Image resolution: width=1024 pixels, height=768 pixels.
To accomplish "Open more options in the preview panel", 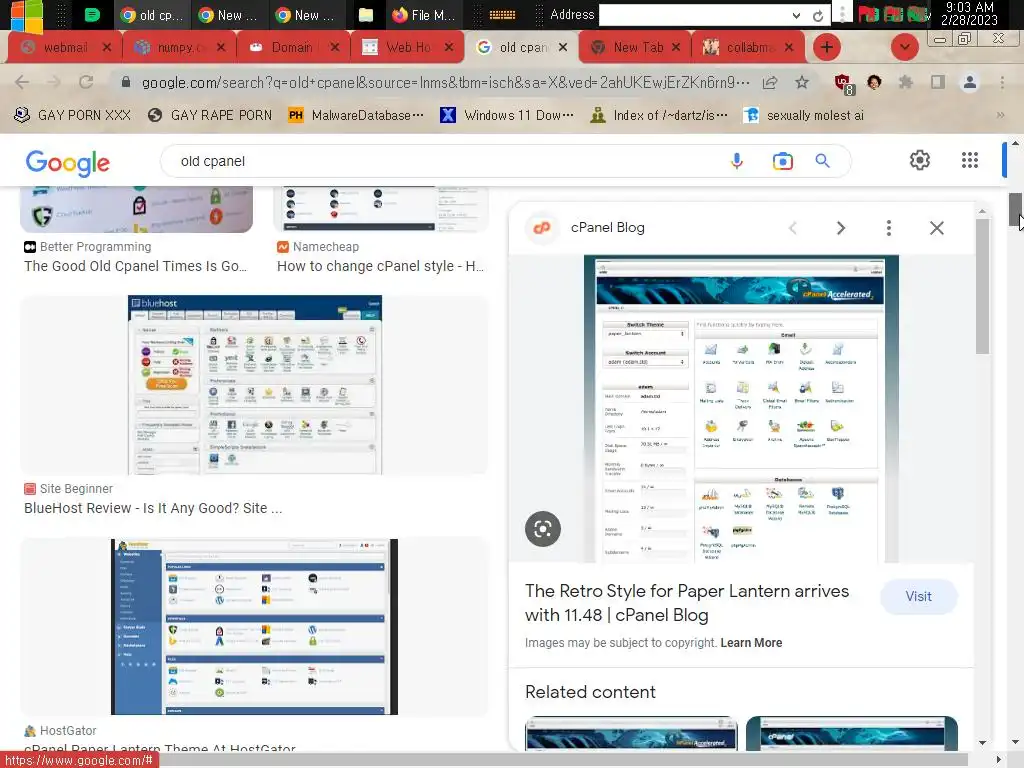I will pyautogui.click(x=888, y=228).
